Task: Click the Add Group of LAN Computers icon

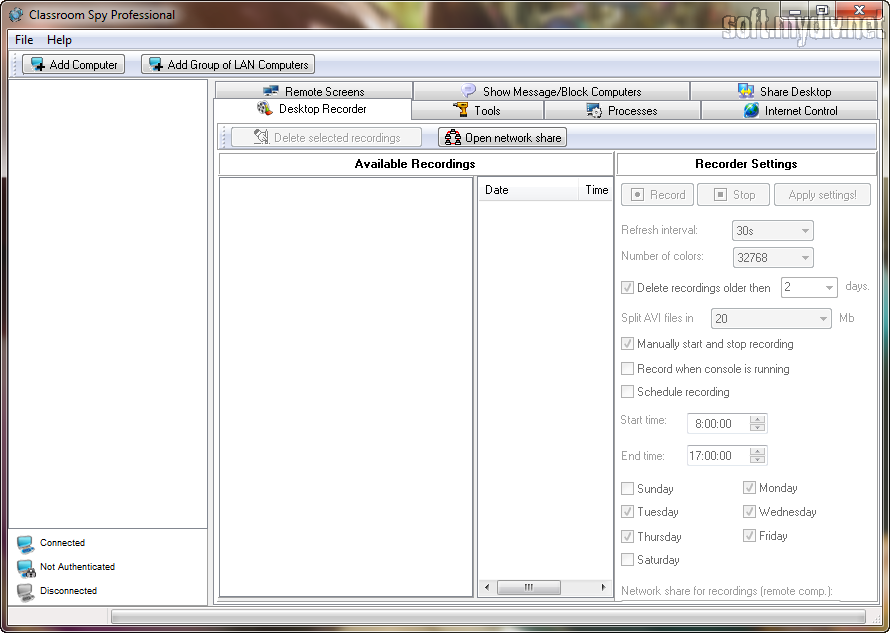Action: (156, 64)
